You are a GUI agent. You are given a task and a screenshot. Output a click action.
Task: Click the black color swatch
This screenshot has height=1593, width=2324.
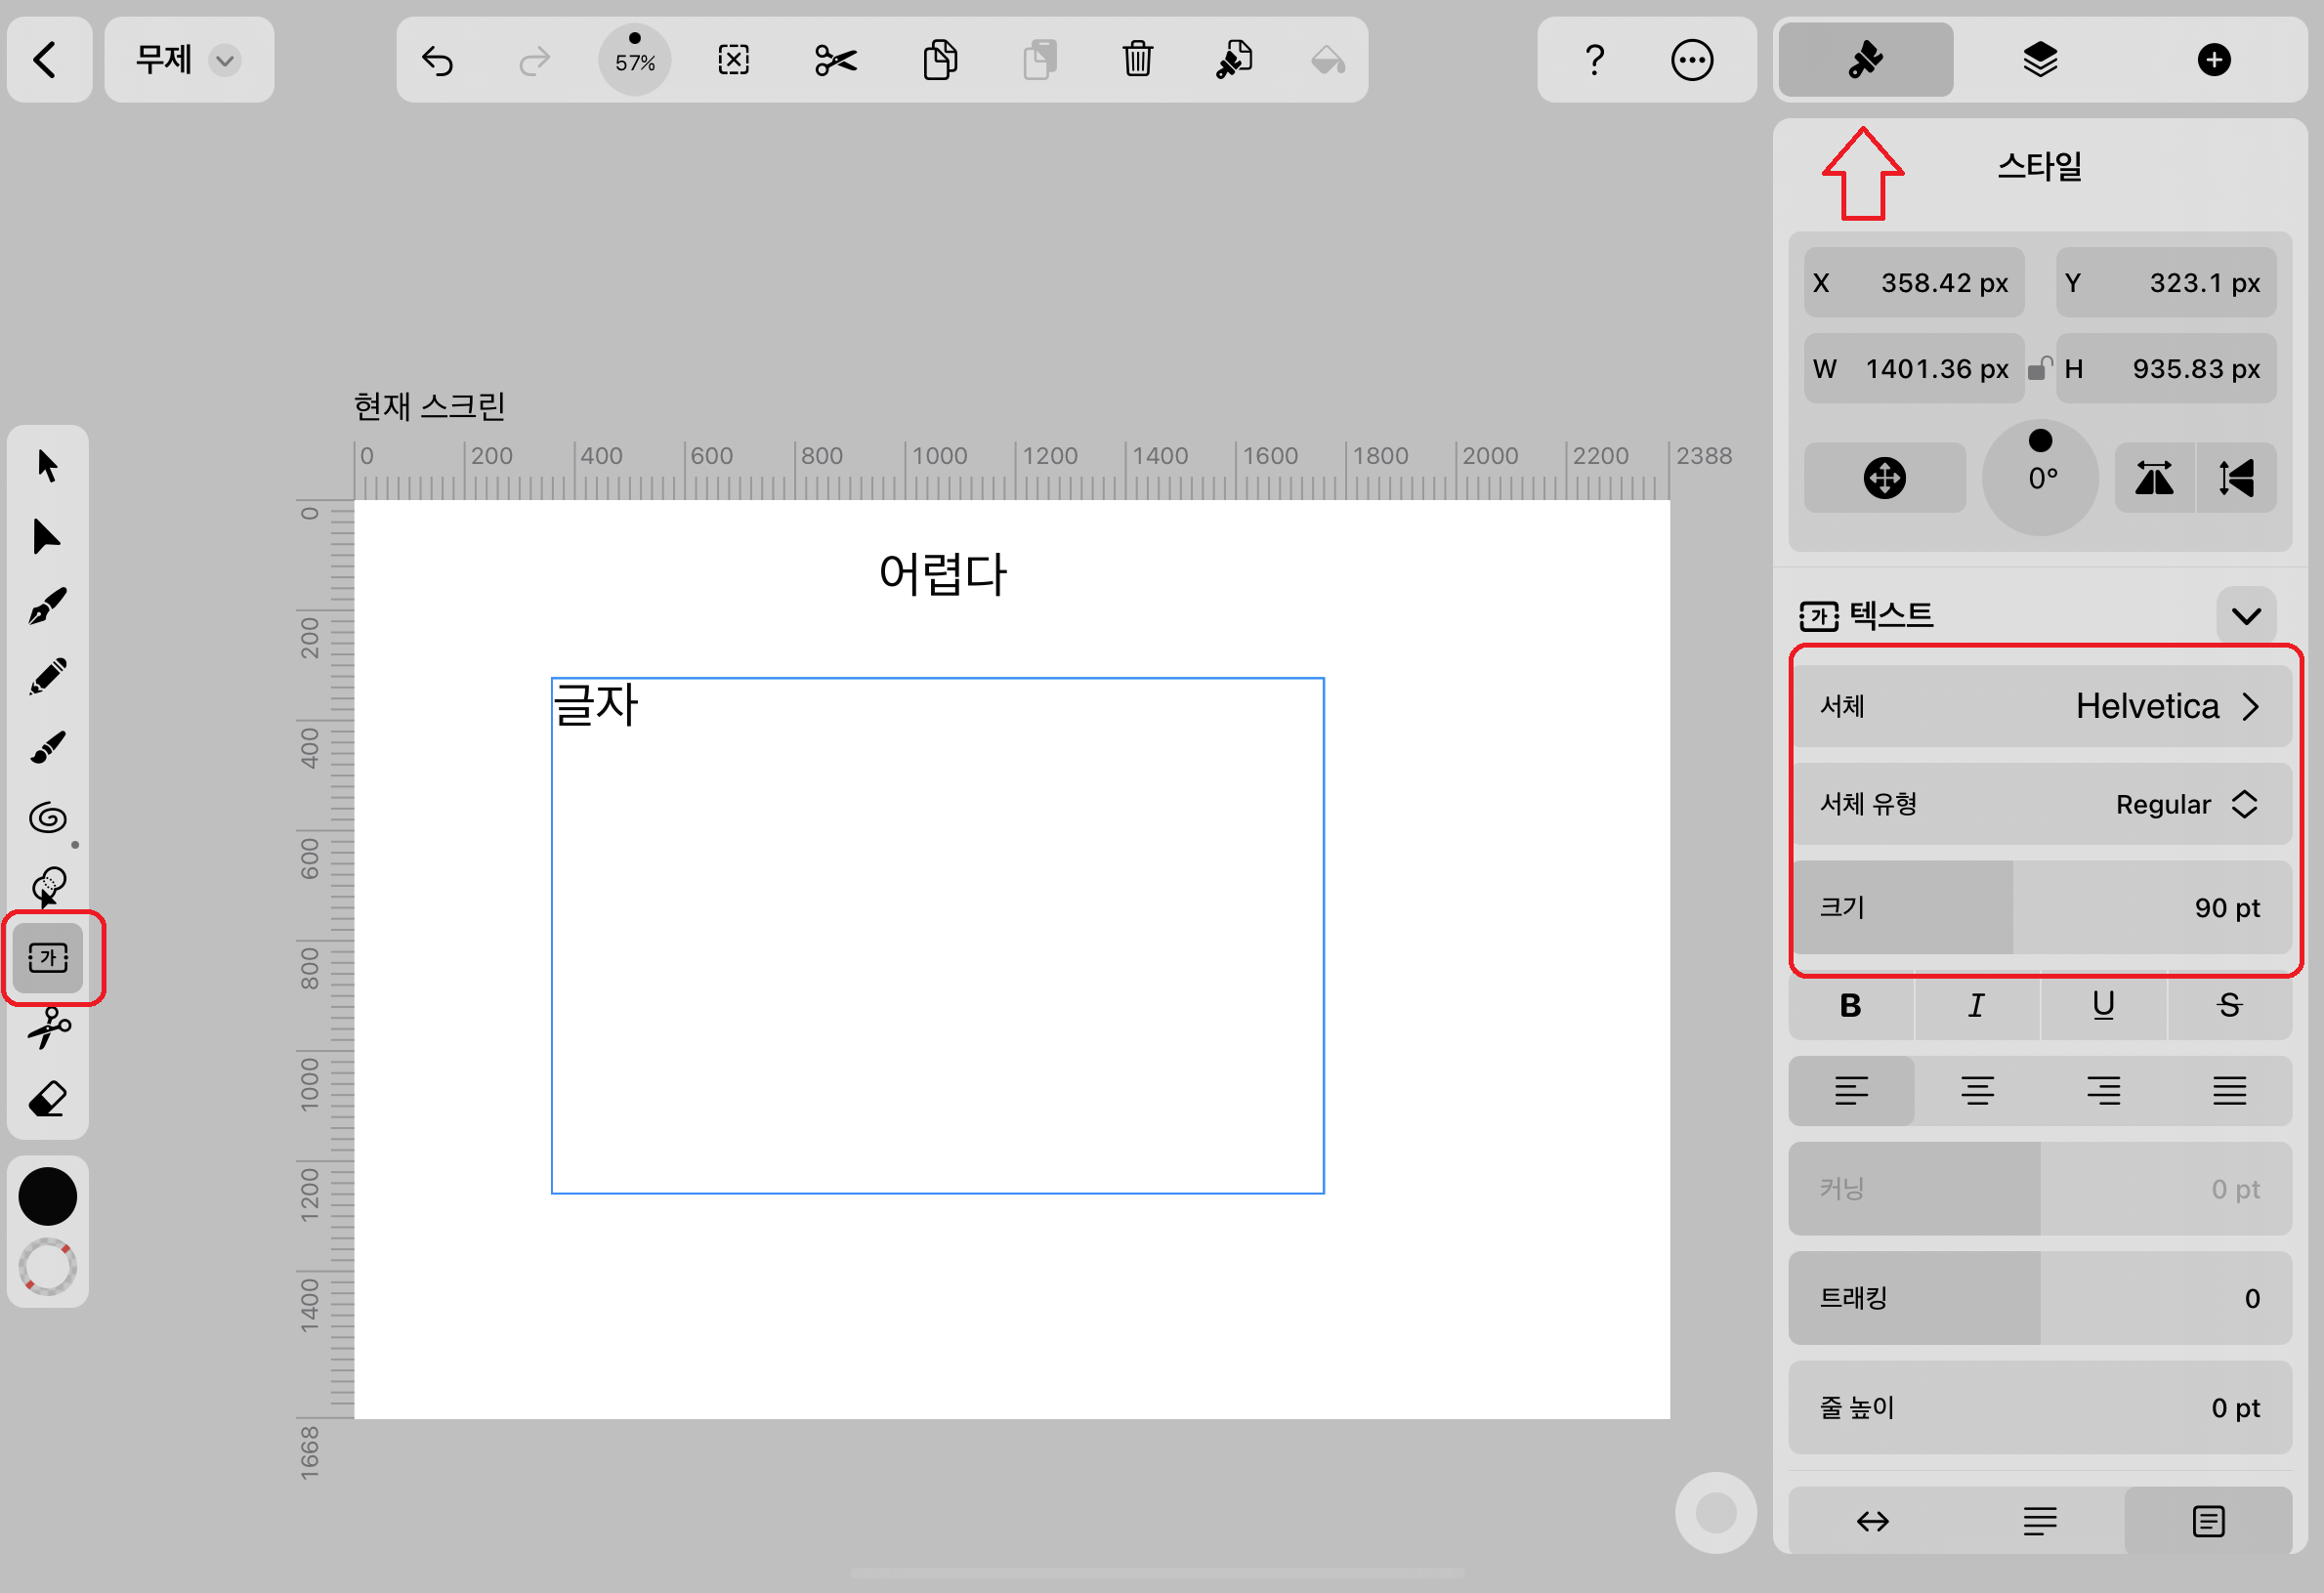[x=47, y=1196]
